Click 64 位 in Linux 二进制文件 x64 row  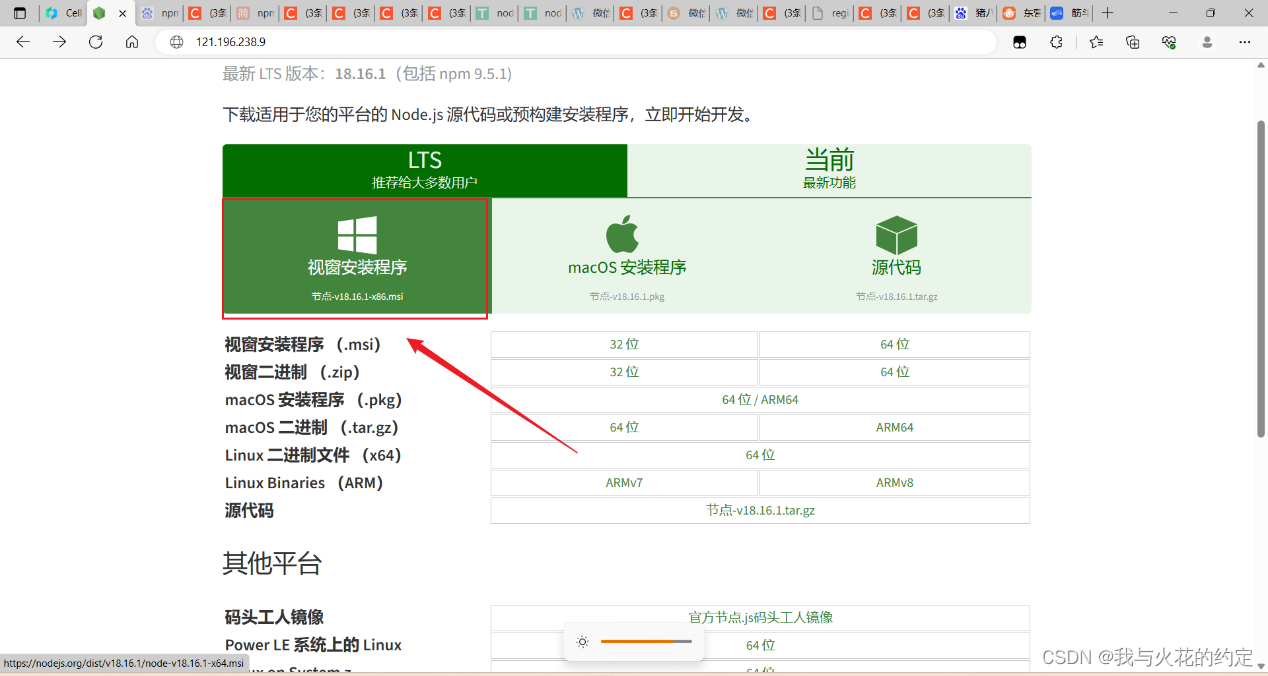[760, 455]
